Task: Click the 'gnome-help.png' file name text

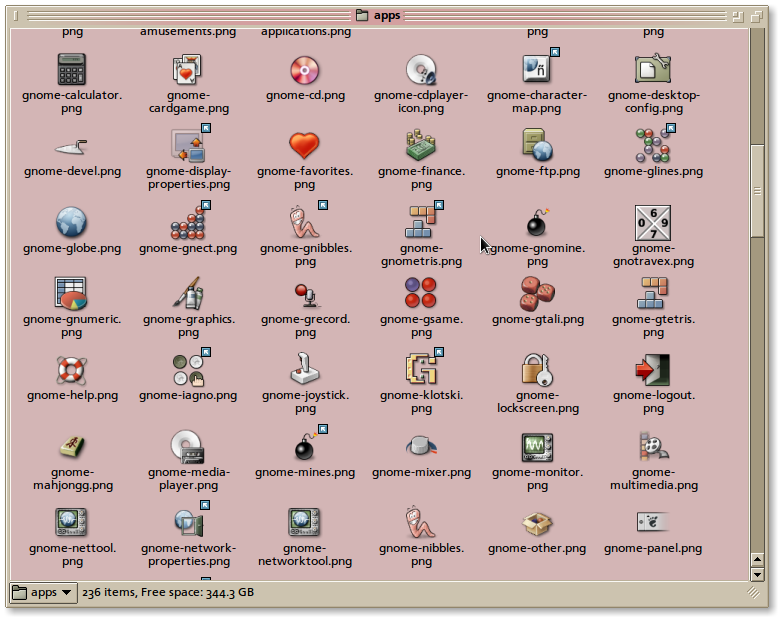Action: (72, 395)
